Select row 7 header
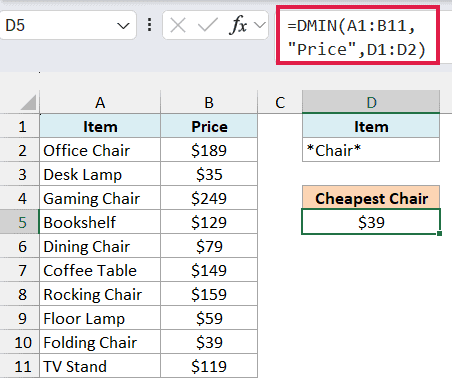Image resolution: width=452 pixels, height=378 pixels. click(x=20, y=270)
